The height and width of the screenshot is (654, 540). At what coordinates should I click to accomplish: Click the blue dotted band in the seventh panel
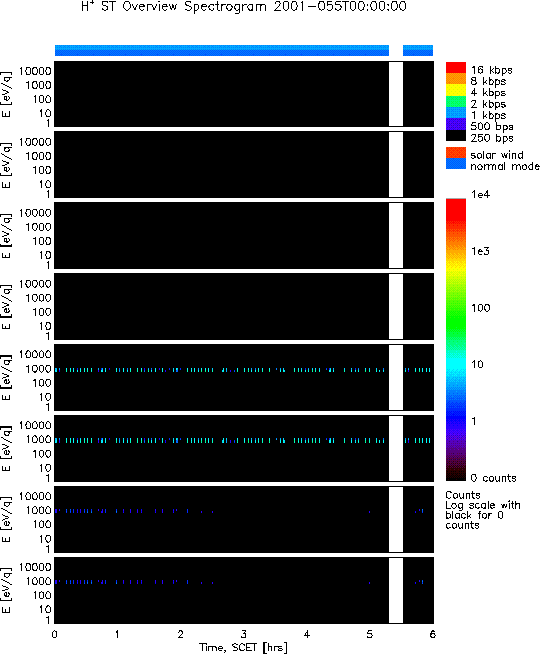[x=134, y=511]
